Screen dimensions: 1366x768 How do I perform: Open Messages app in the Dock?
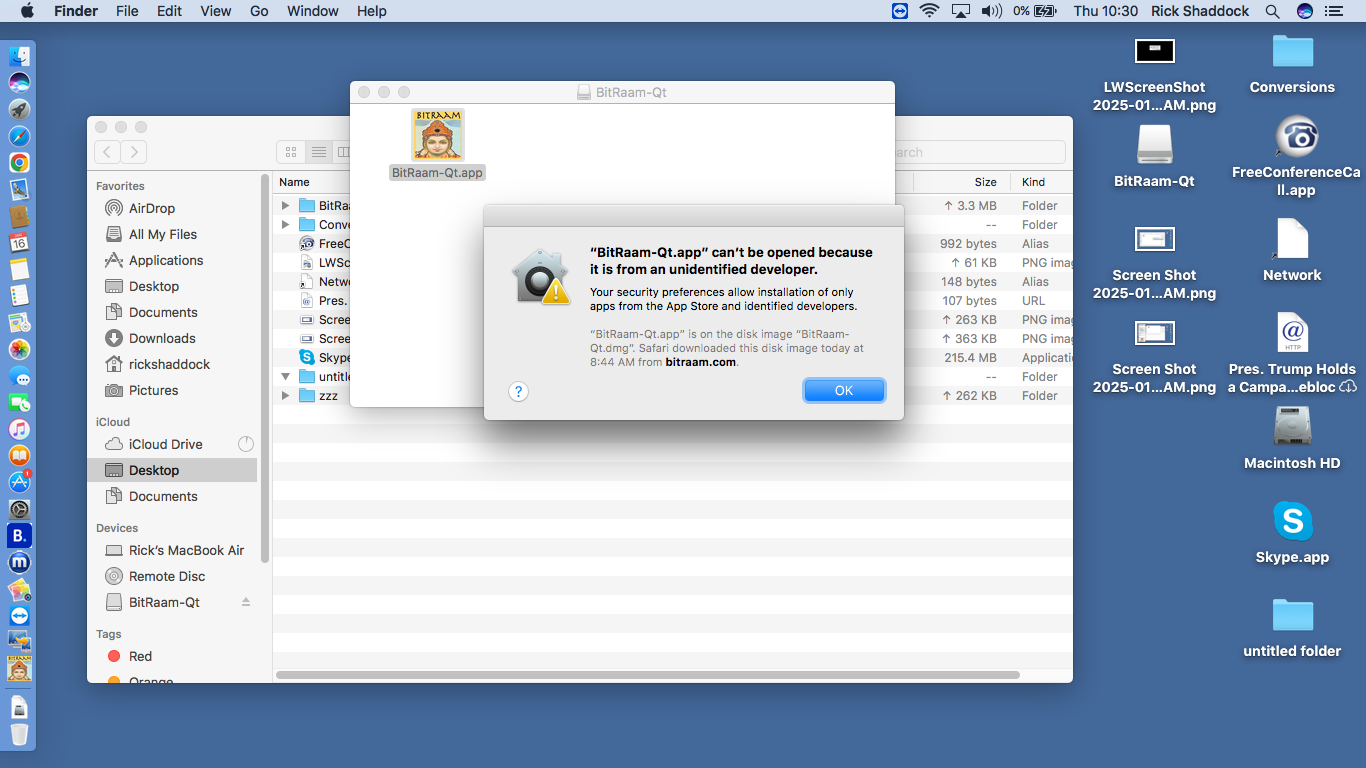19,376
